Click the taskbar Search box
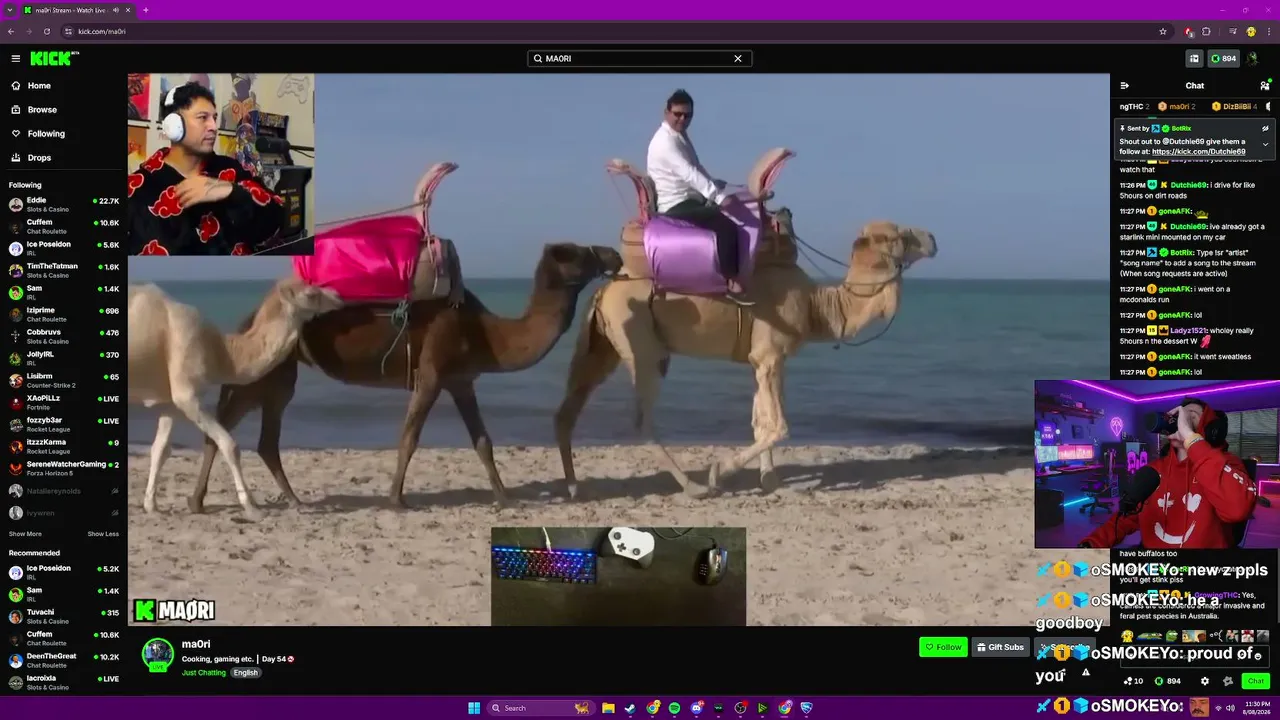Screen dimensions: 1280x720 [x=540, y=708]
